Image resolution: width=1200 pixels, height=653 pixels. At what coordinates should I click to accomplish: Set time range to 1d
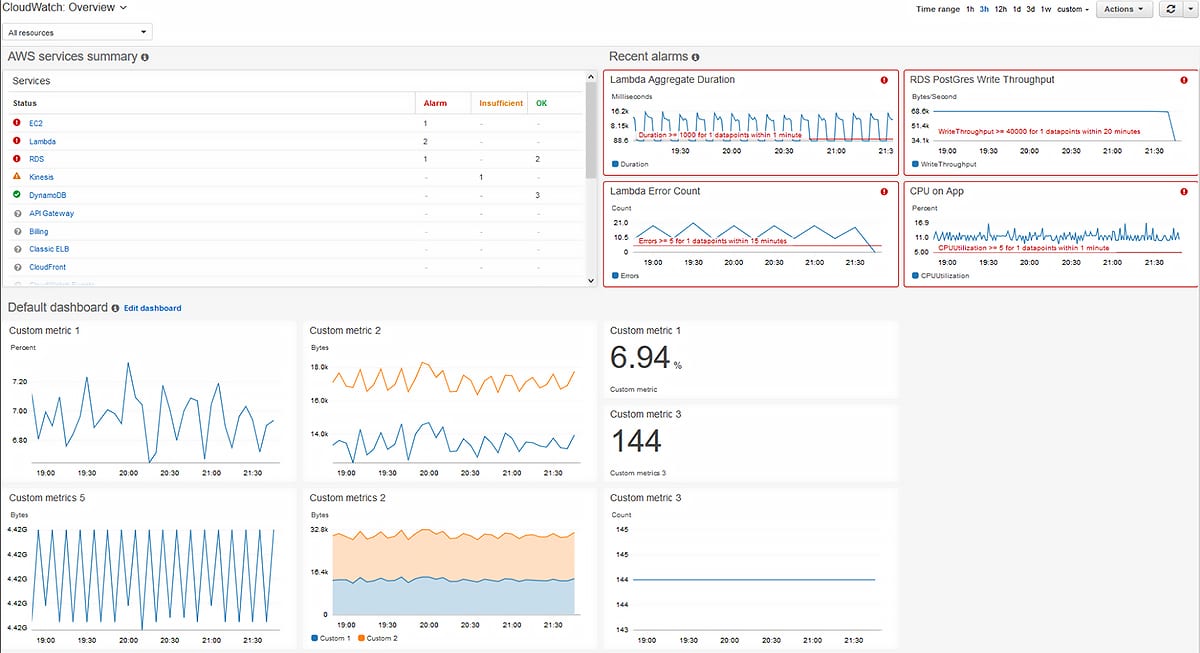click(1016, 9)
